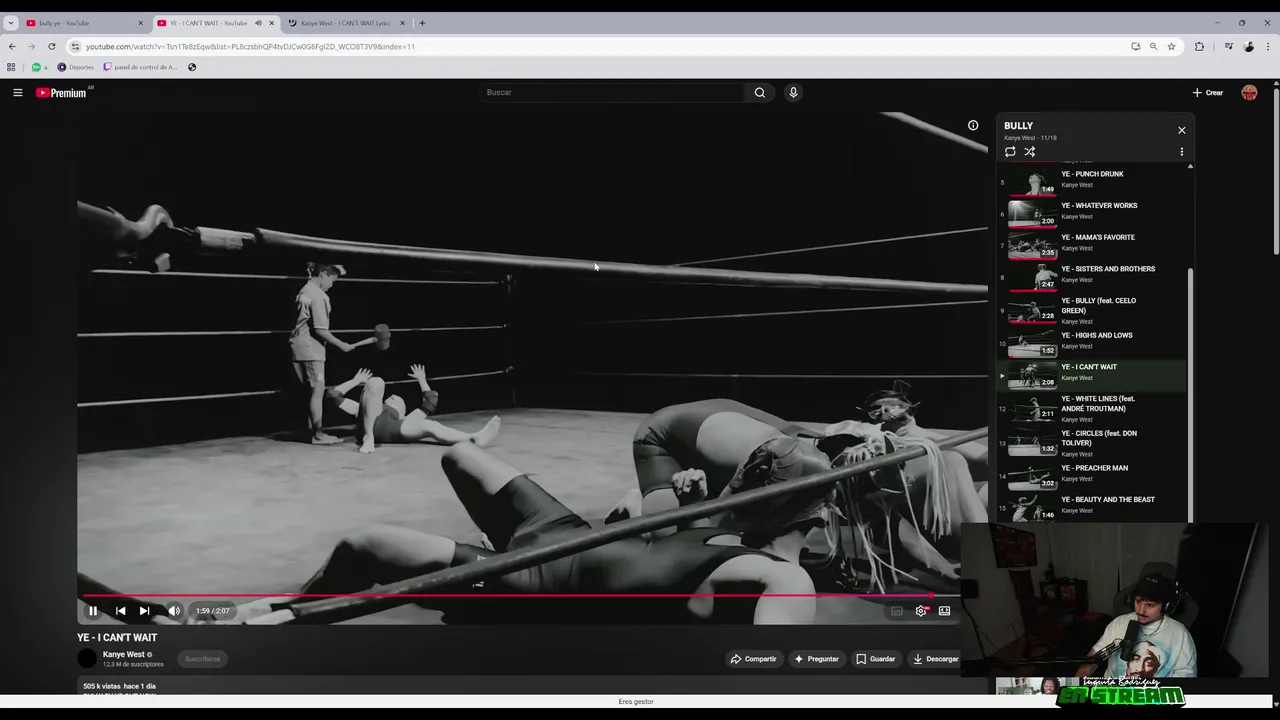Skip to the next video
The image size is (1280, 720).
pos(145,611)
